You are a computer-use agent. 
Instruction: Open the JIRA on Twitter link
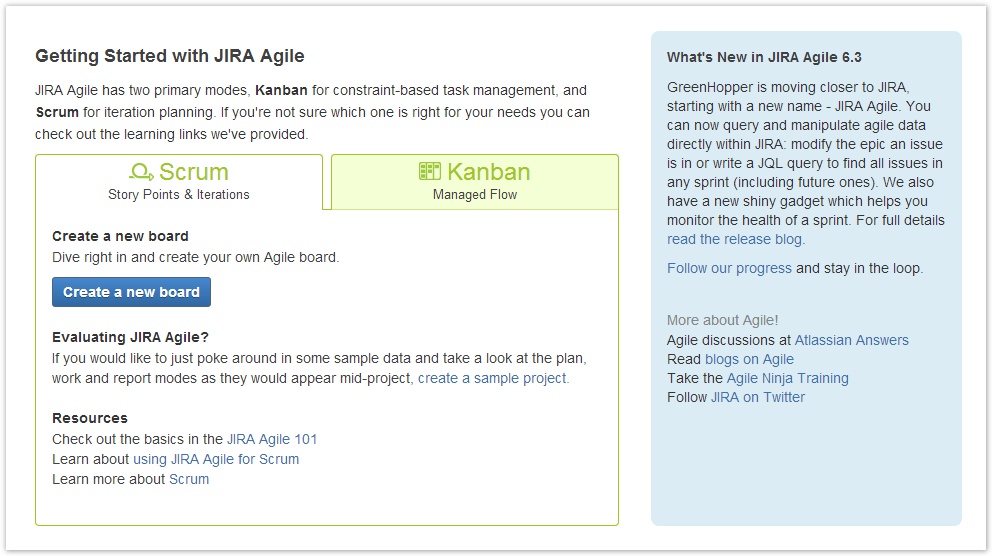click(758, 397)
